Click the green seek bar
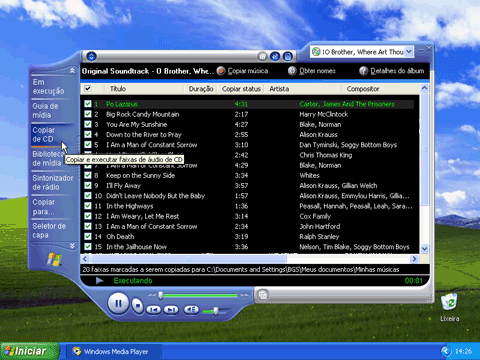The height and width of the screenshot is (360, 480). coord(200,296)
